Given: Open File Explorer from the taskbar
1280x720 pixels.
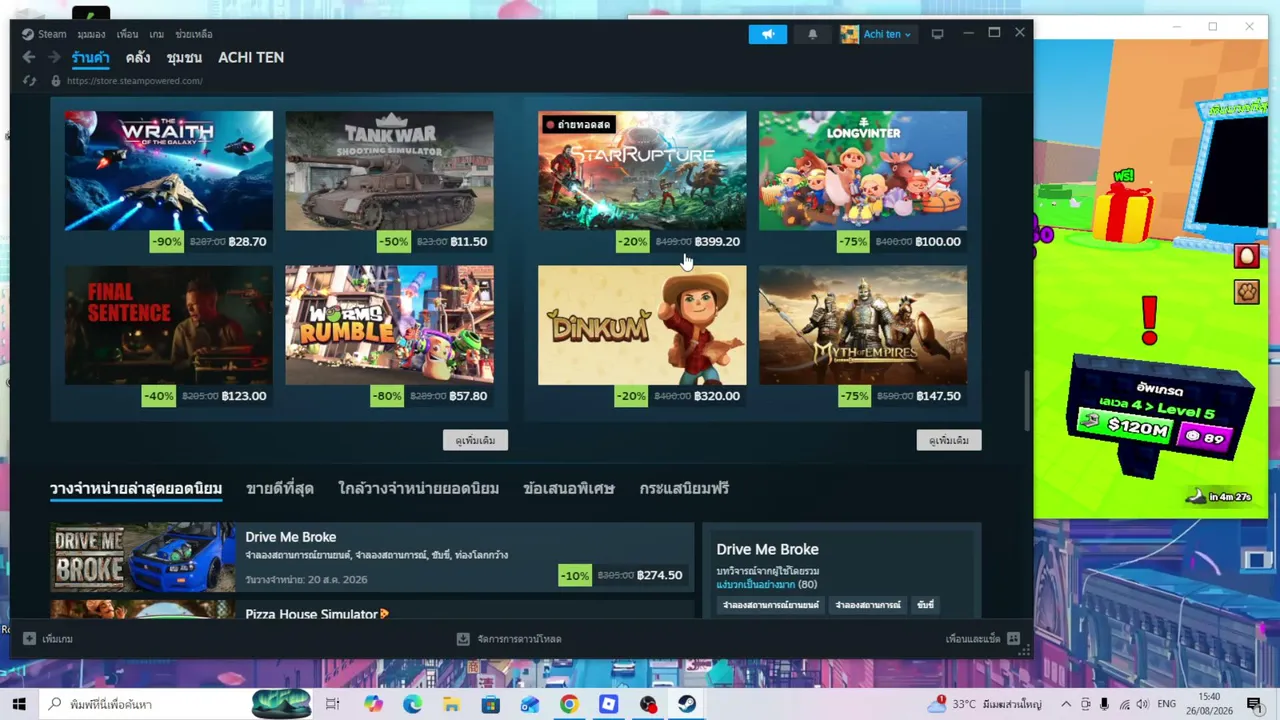Looking at the screenshot, I should [451, 704].
